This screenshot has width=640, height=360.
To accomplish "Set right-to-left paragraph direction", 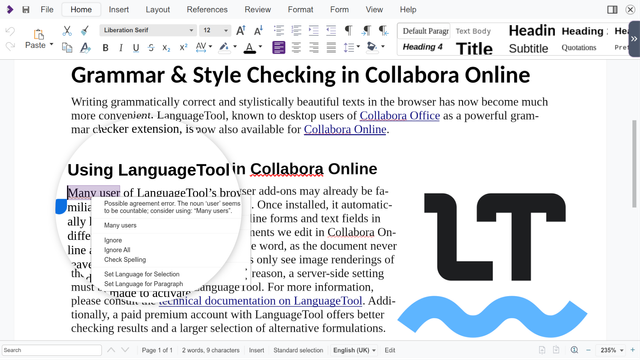I will point(384,31).
